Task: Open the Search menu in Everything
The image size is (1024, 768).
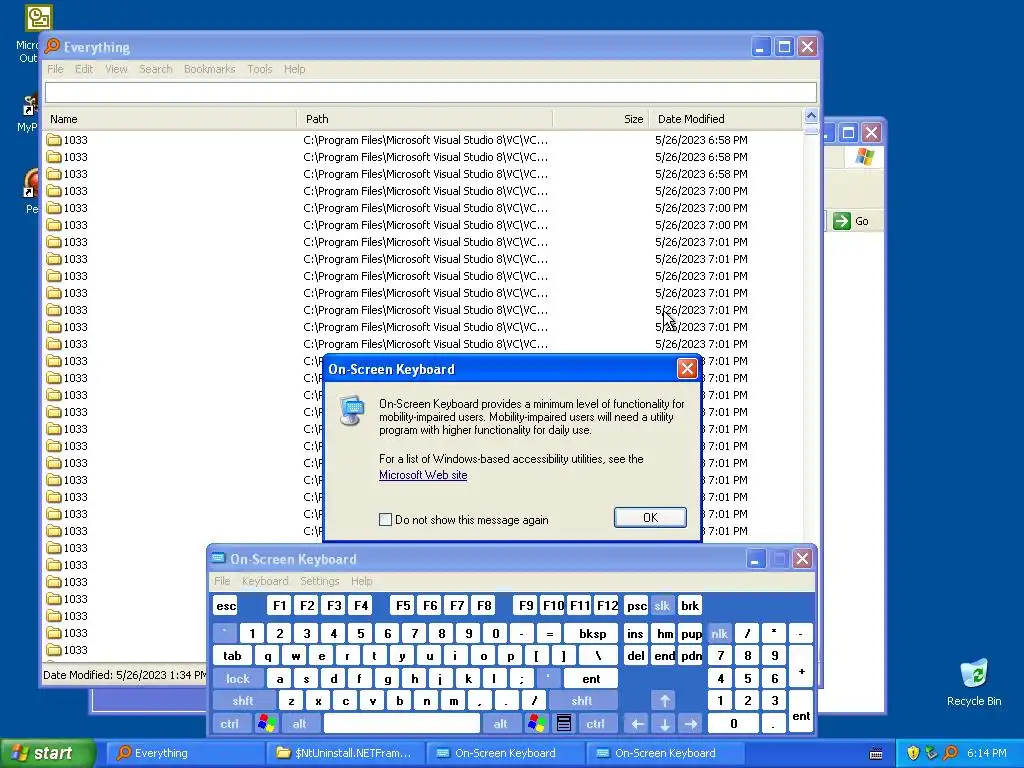Action: (155, 69)
